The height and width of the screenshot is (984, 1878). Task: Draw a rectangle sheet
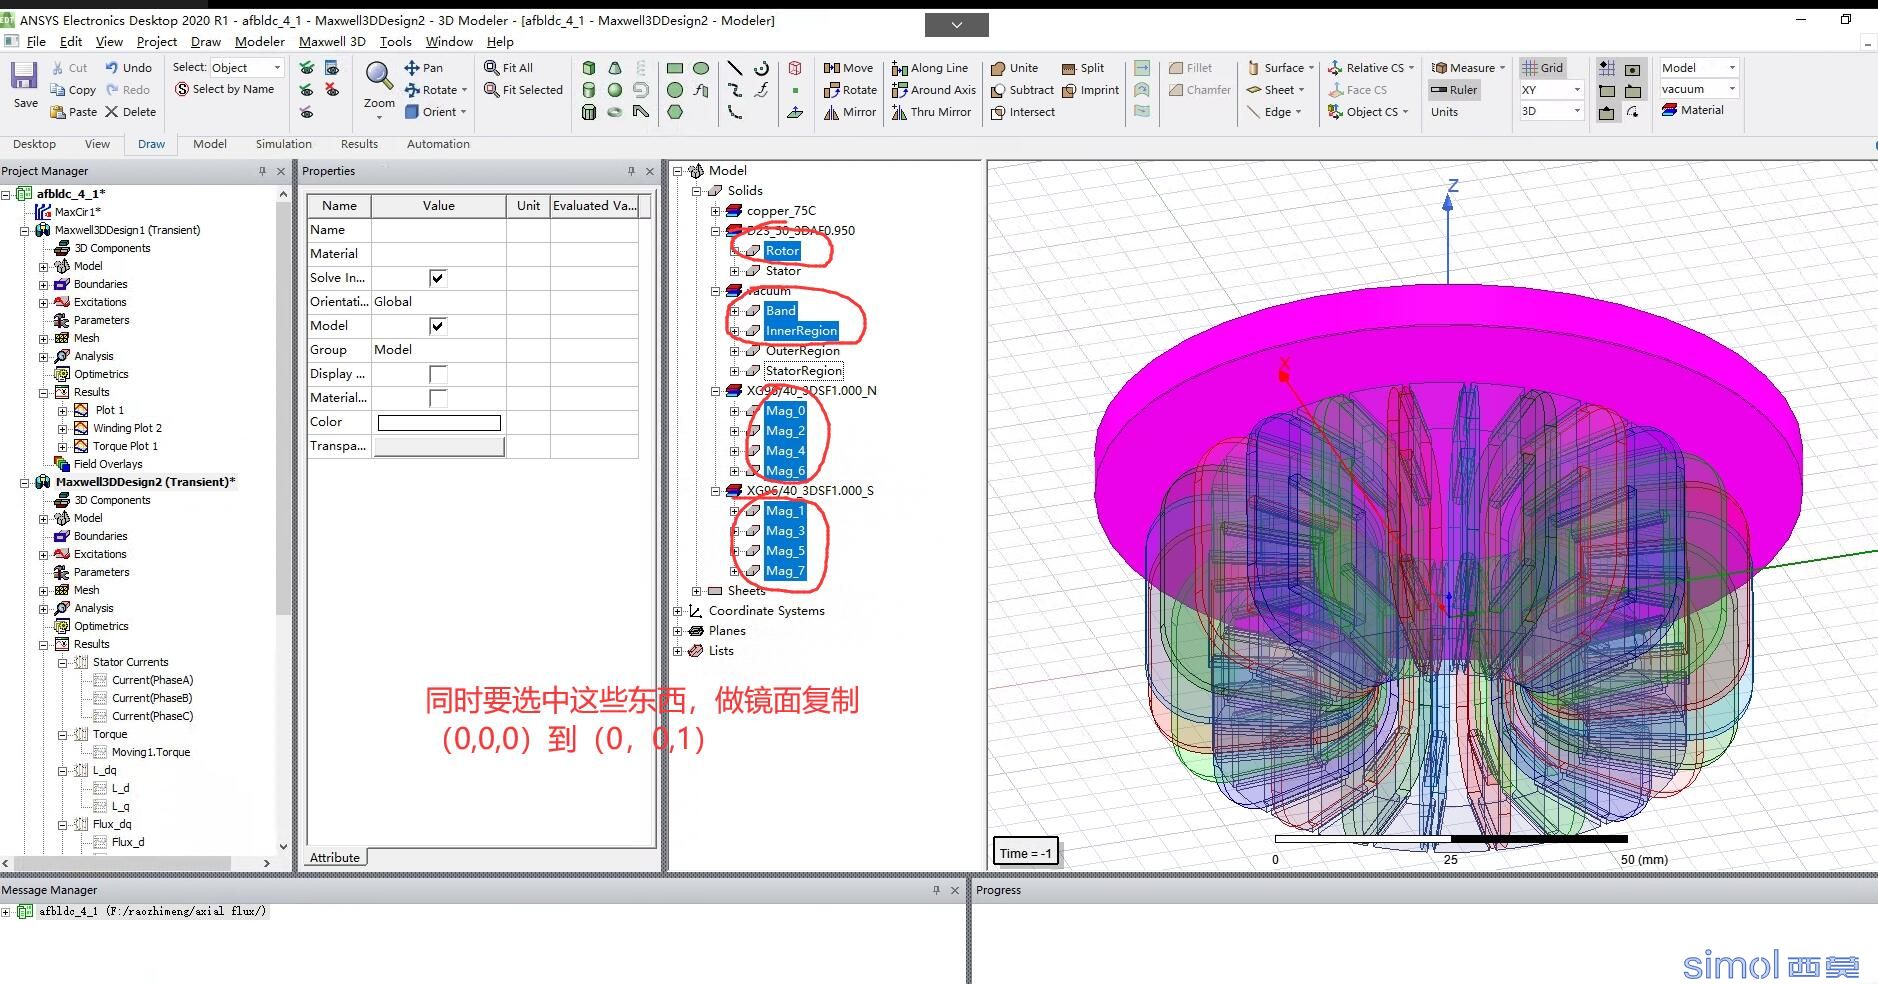(x=675, y=68)
